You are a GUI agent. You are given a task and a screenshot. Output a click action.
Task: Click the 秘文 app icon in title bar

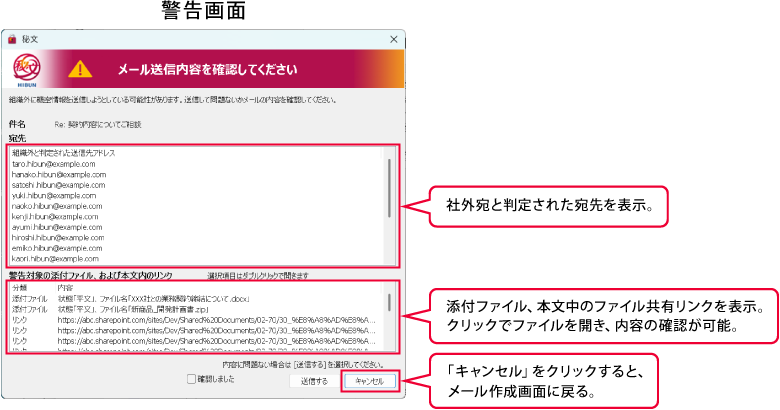[x=13, y=39]
